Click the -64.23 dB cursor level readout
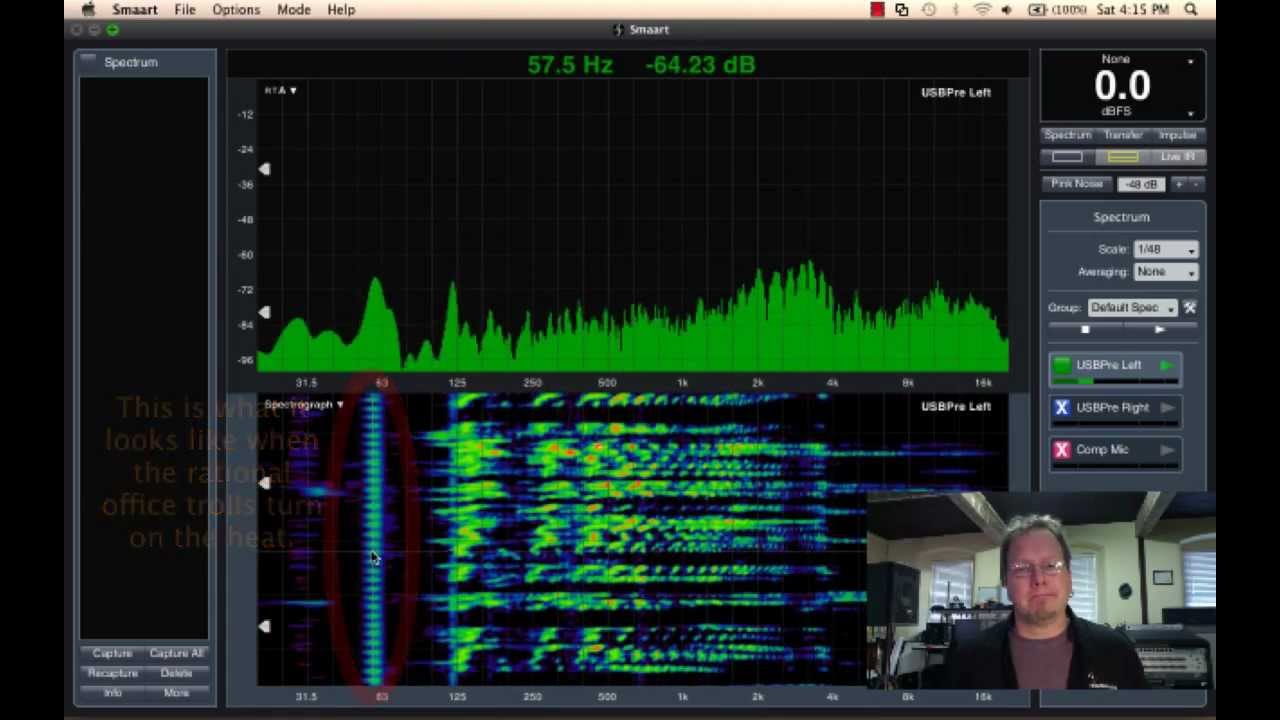This screenshot has height=720, width=1280. point(700,65)
